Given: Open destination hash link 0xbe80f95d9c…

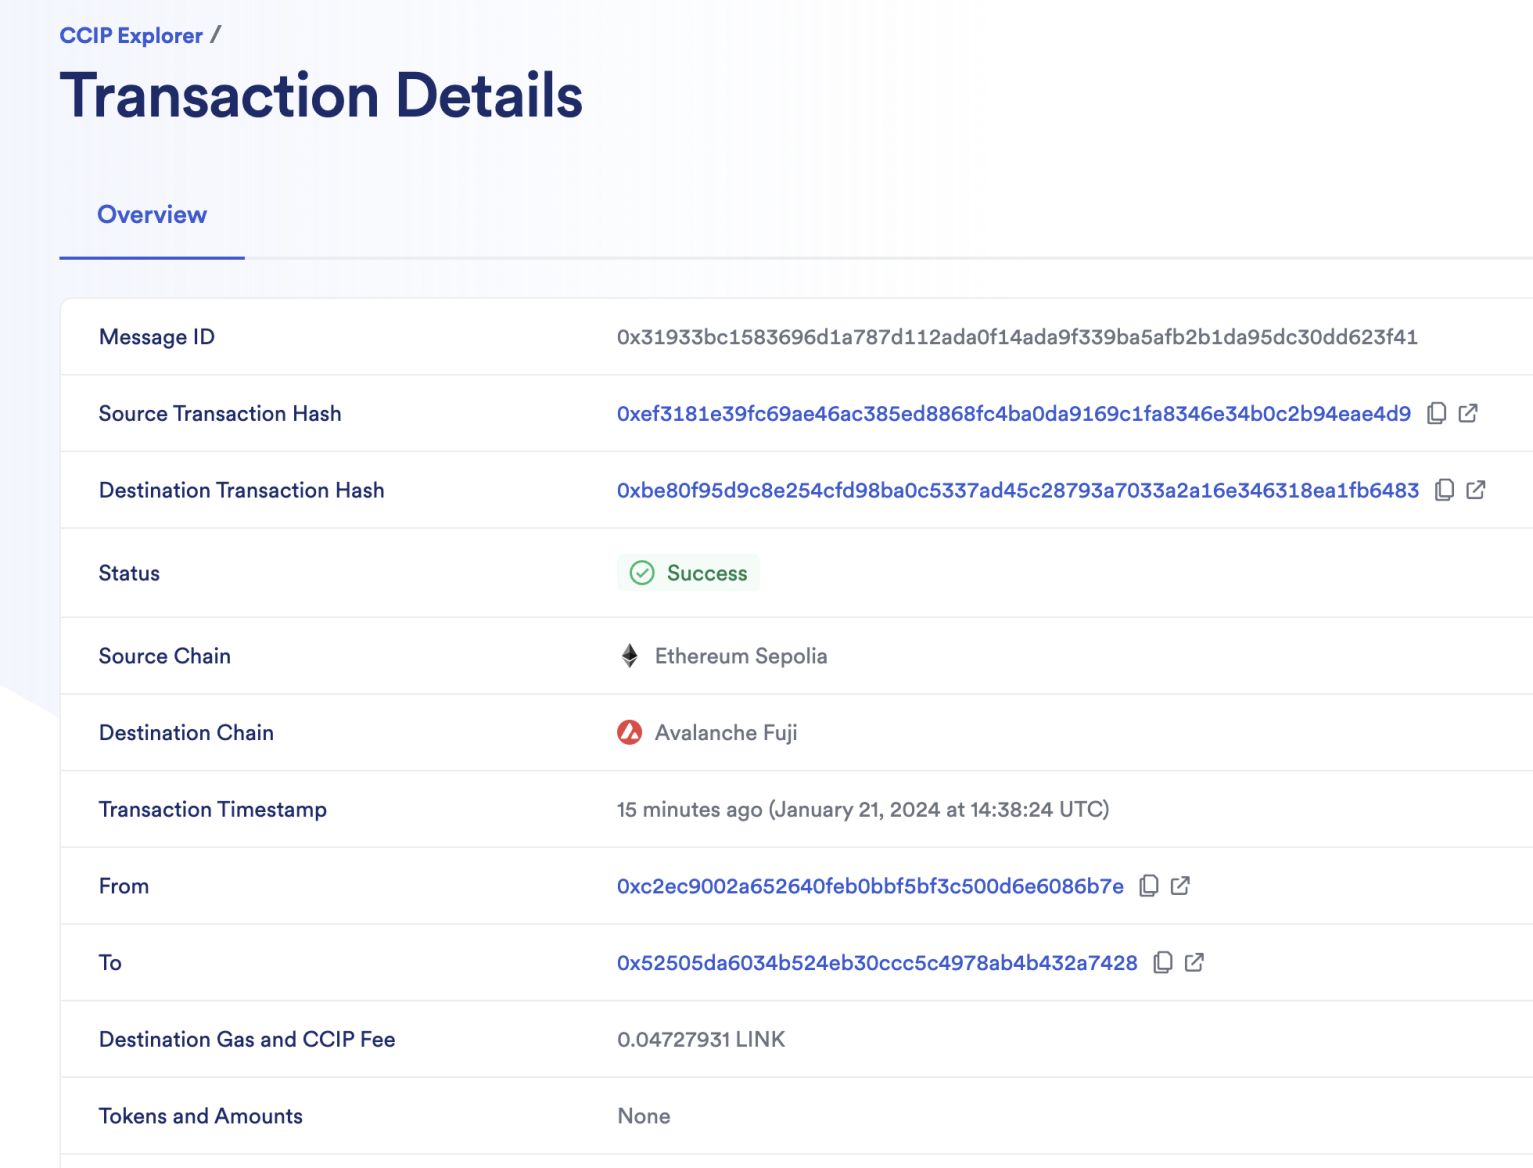Looking at the screenshot, I should click(1018, 491).
